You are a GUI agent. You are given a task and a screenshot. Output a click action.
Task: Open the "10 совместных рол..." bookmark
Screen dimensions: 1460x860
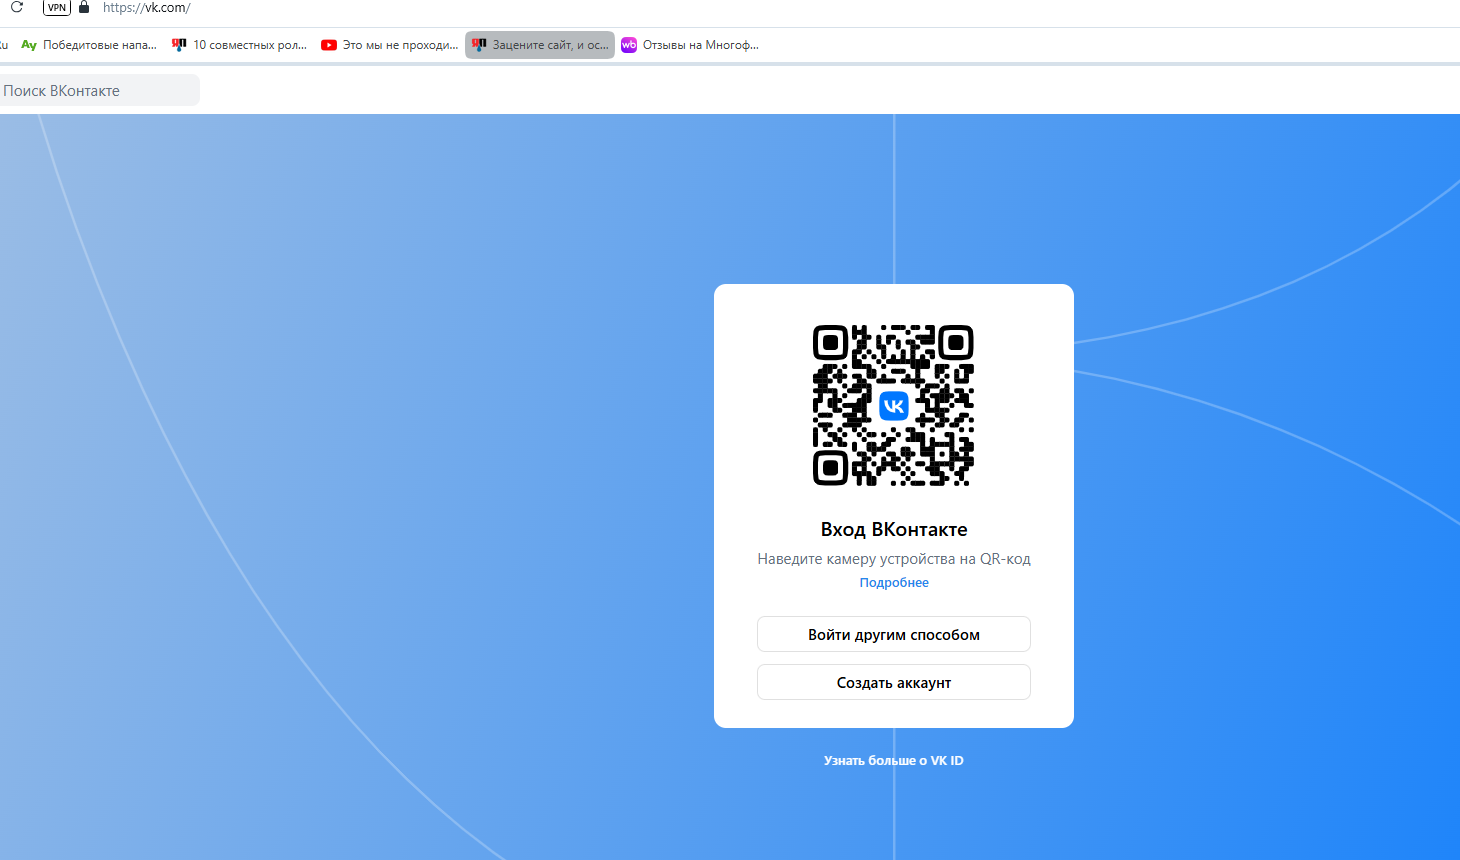[240, 45]
